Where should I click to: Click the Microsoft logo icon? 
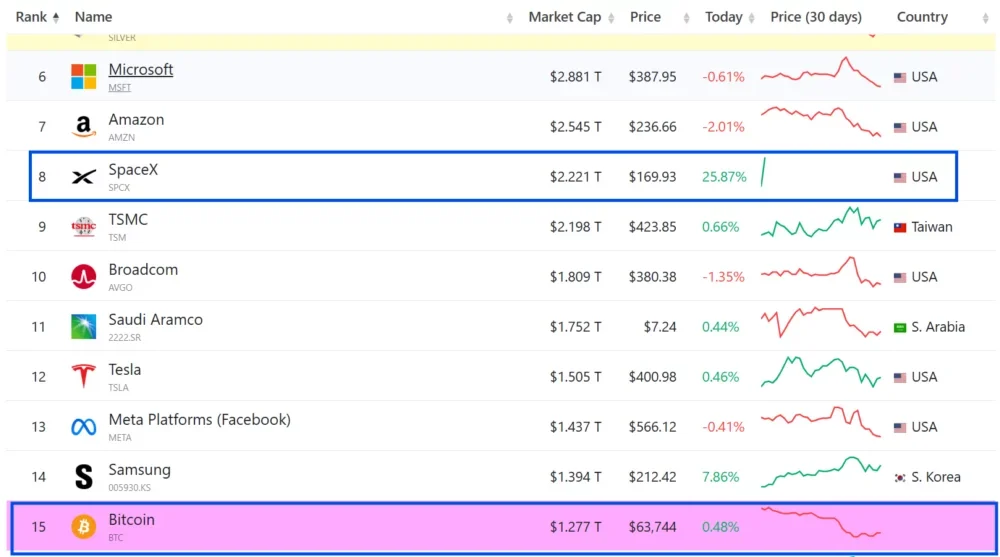(84, 77)
